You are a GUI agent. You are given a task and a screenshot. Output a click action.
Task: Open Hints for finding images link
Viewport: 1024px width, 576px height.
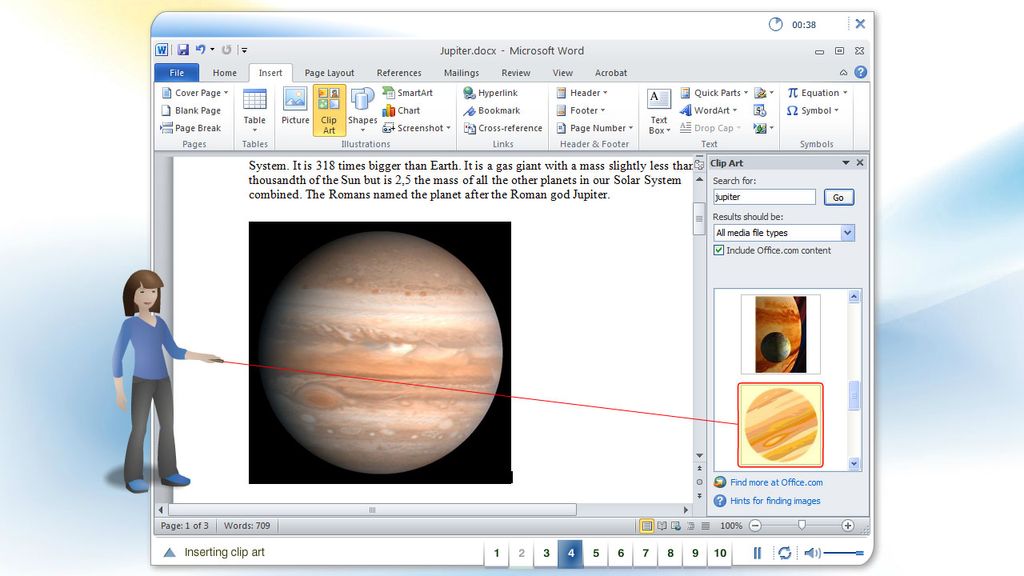[775, 501]
